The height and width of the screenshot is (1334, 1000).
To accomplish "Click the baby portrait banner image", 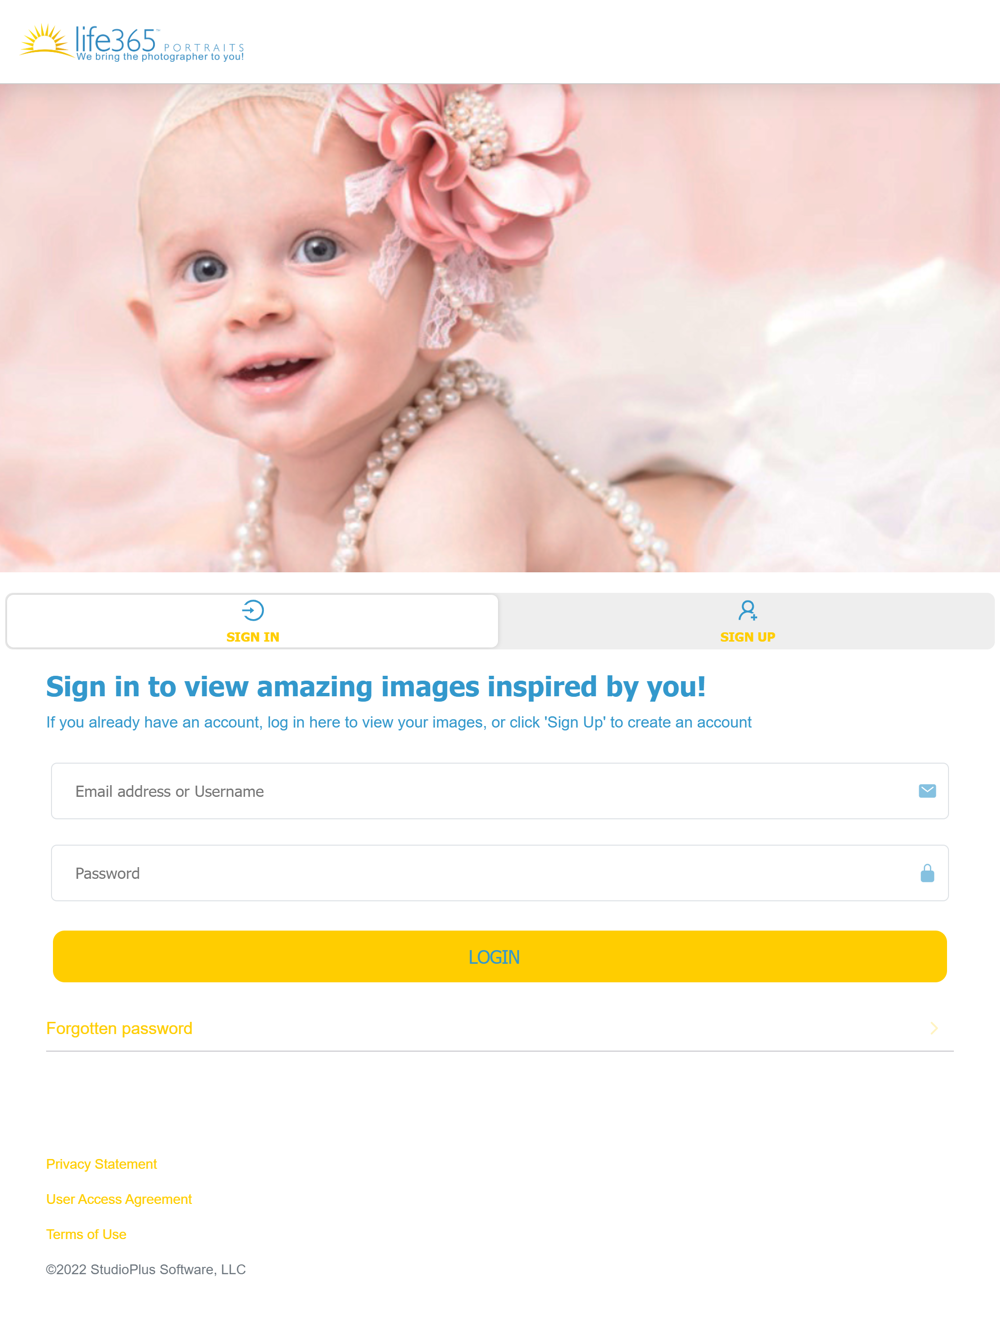I will pos(500,328).
